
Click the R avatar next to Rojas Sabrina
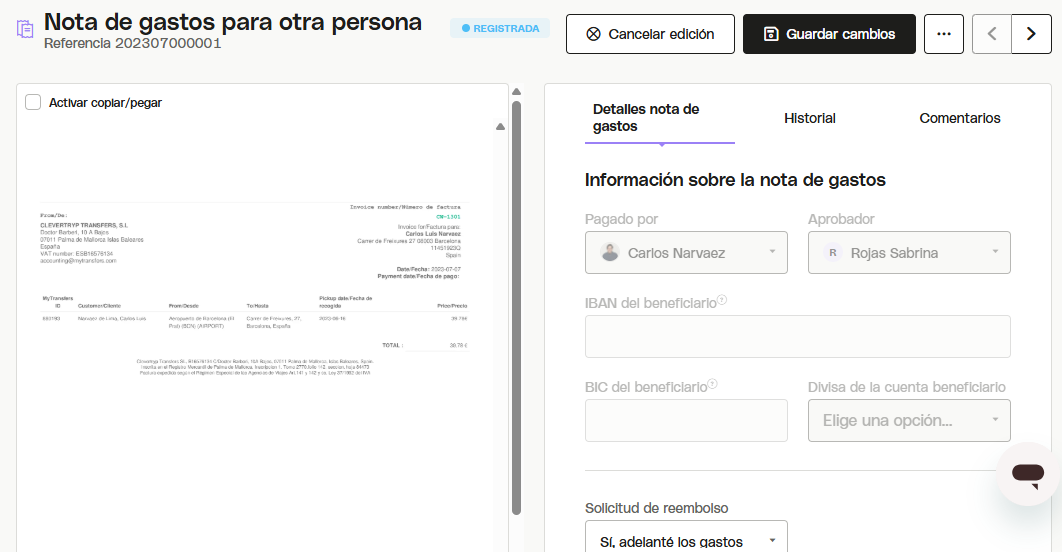tap(832, 253)
